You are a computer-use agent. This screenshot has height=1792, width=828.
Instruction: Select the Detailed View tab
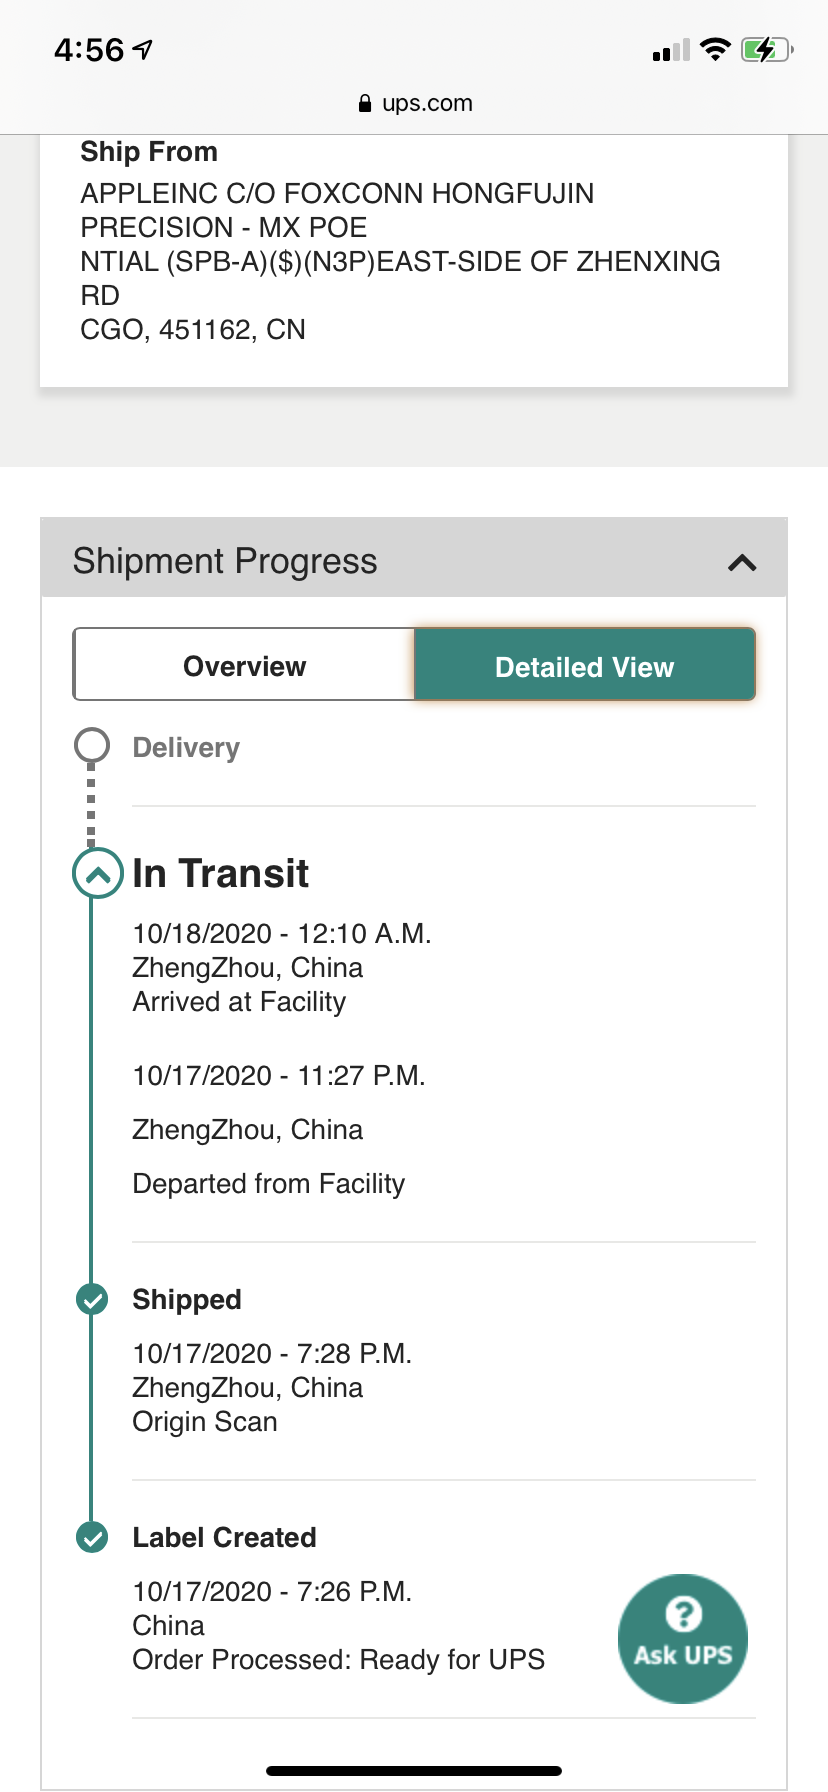click(x=585, y=666)
